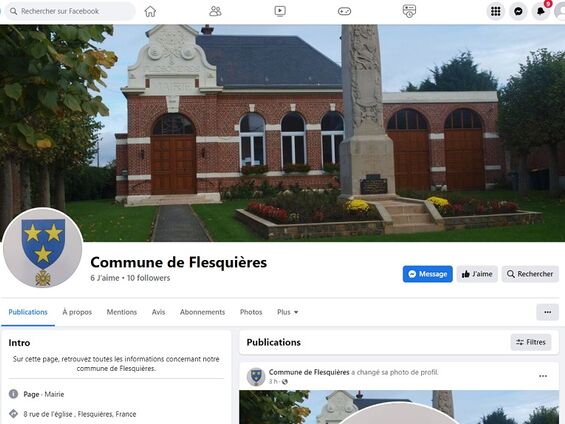Image resolution: width=565 pixels, height=424 pixels.
Task: Open the Friends icon in top bar
Action: [215, 12]
